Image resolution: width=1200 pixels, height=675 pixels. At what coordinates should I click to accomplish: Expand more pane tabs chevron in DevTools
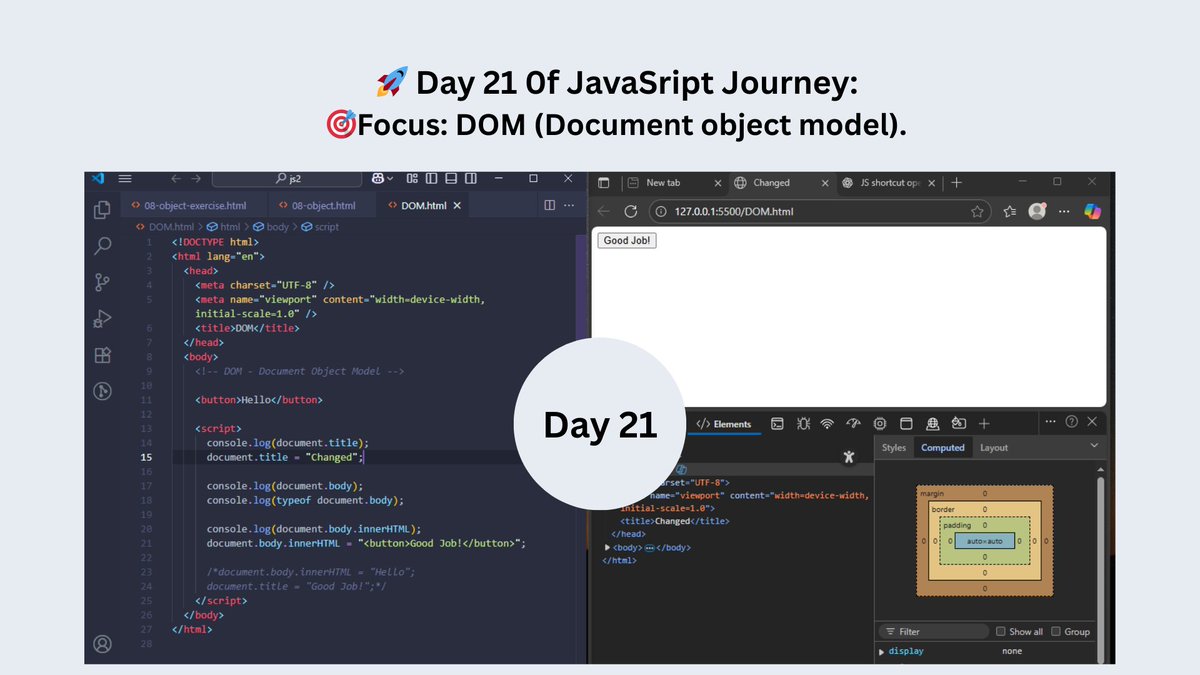pyautogui.click(x=1094, y=446)
